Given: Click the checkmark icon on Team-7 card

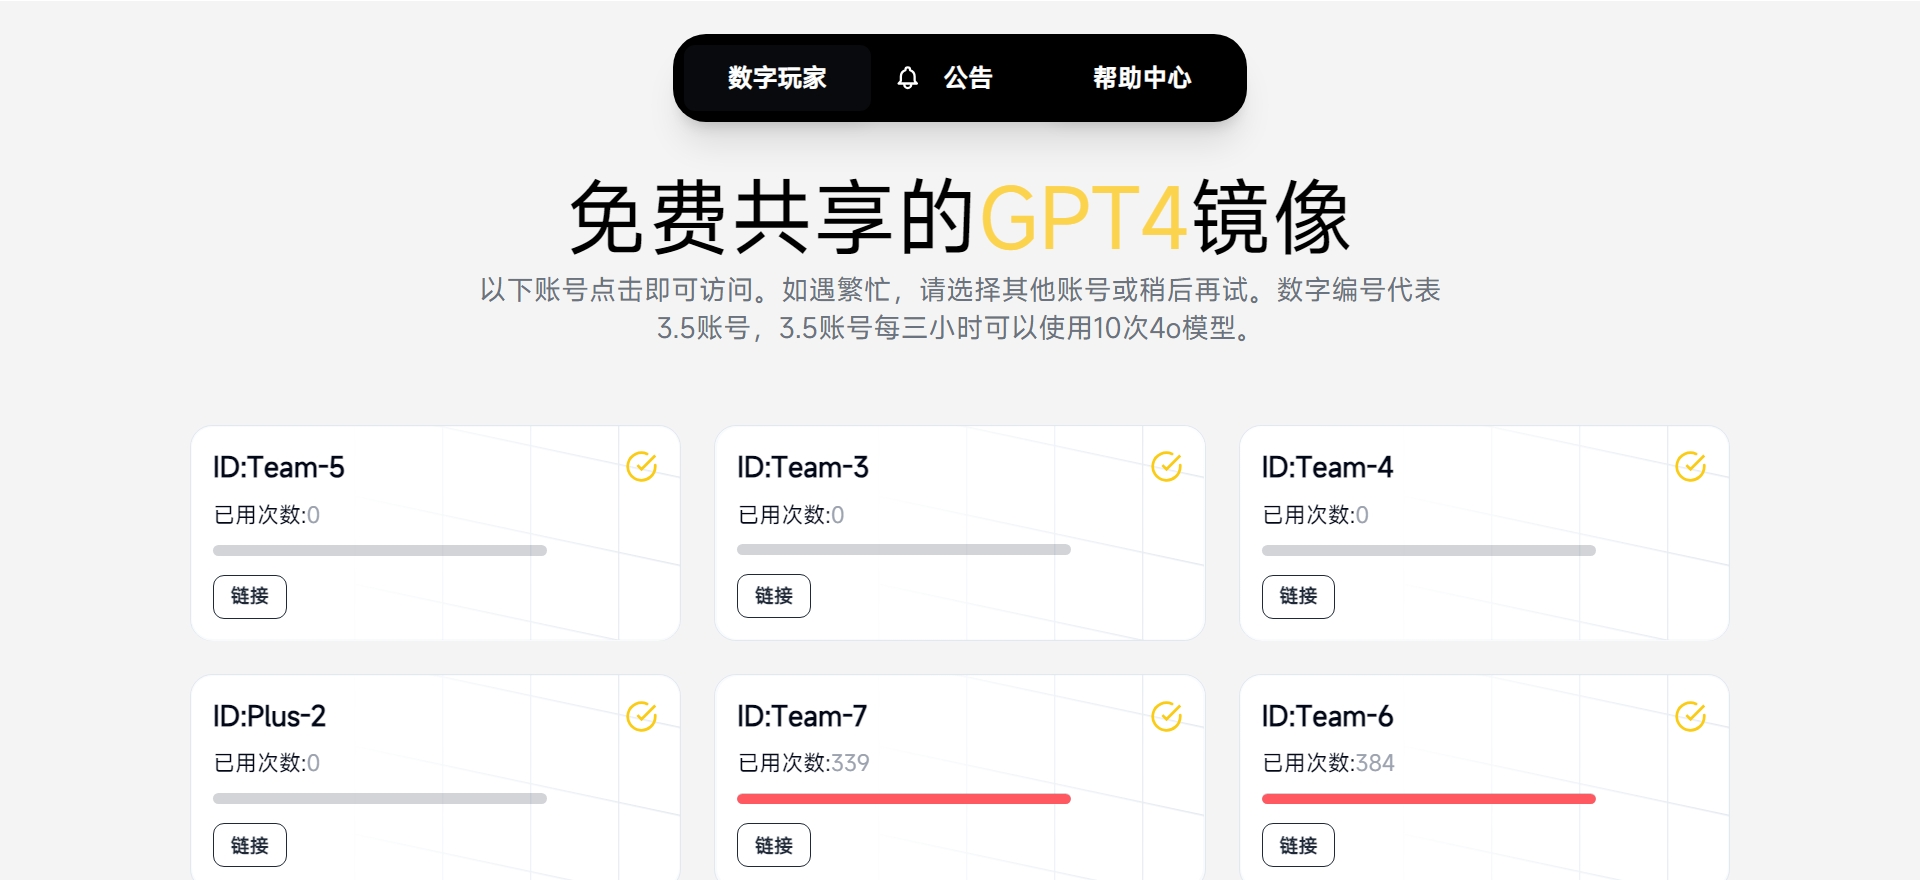Looking at the screenshot, I should click(1166, 716).
